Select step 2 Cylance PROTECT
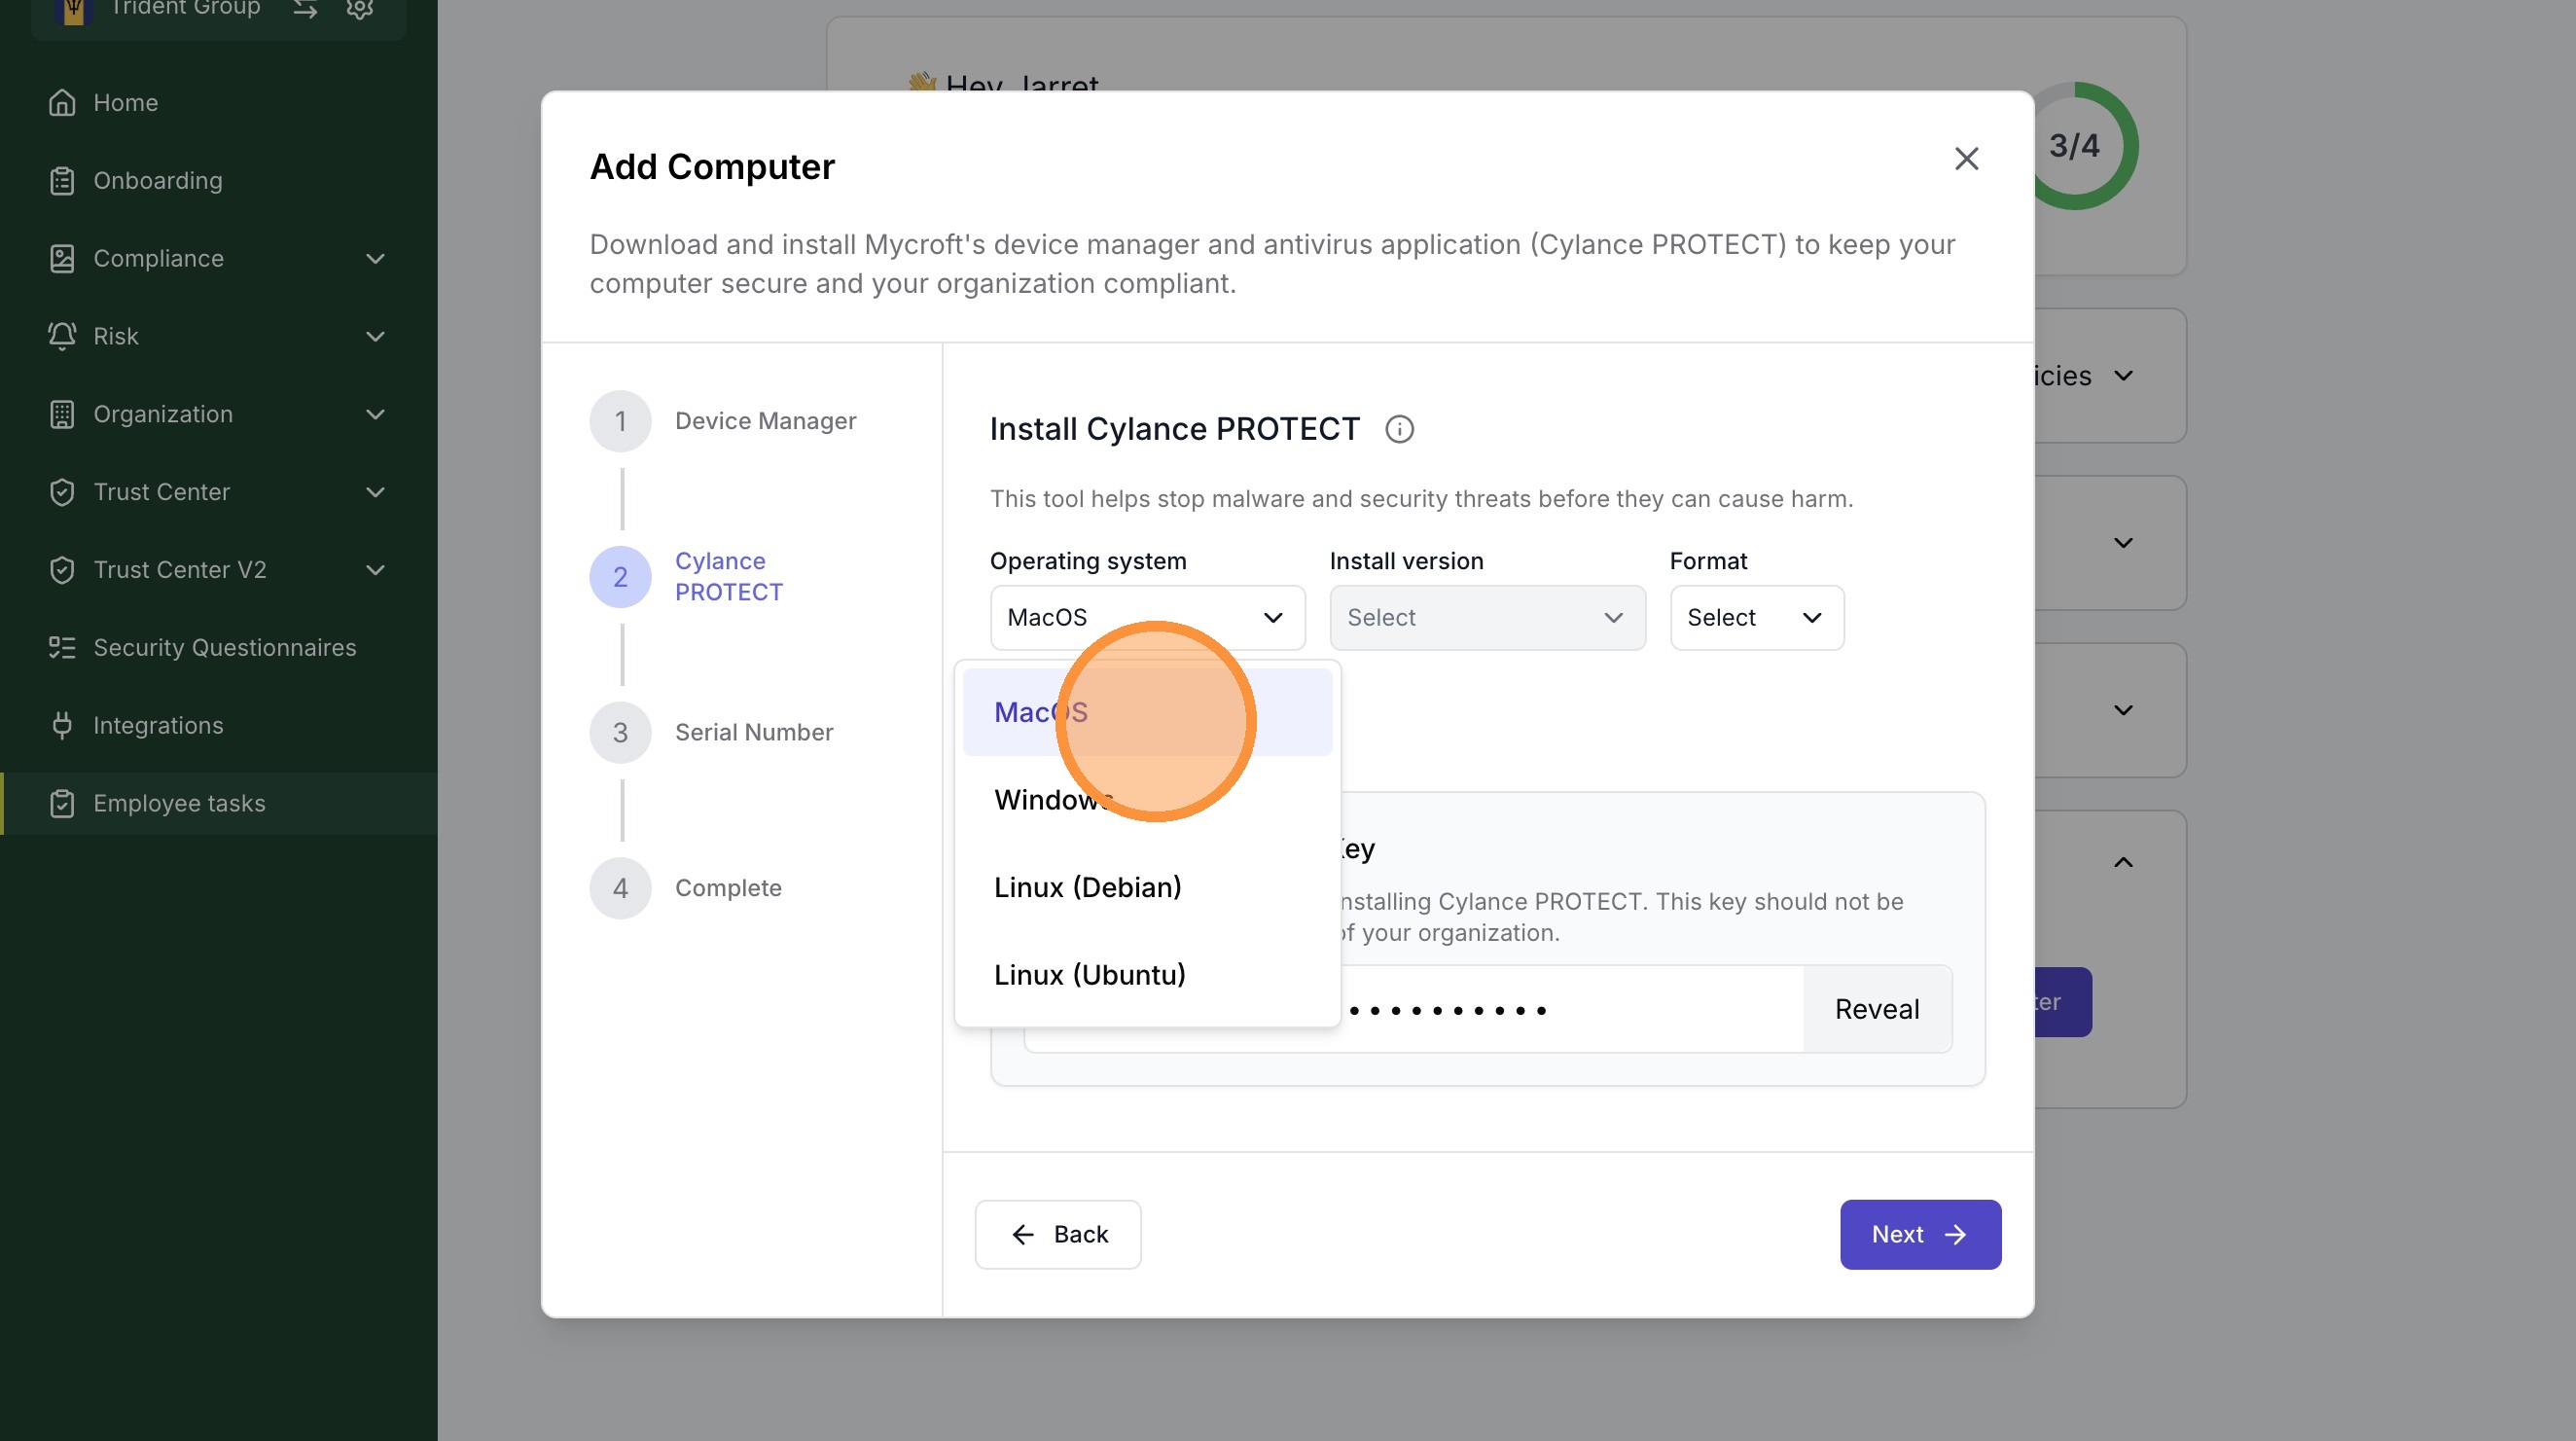 coord(687,577)
